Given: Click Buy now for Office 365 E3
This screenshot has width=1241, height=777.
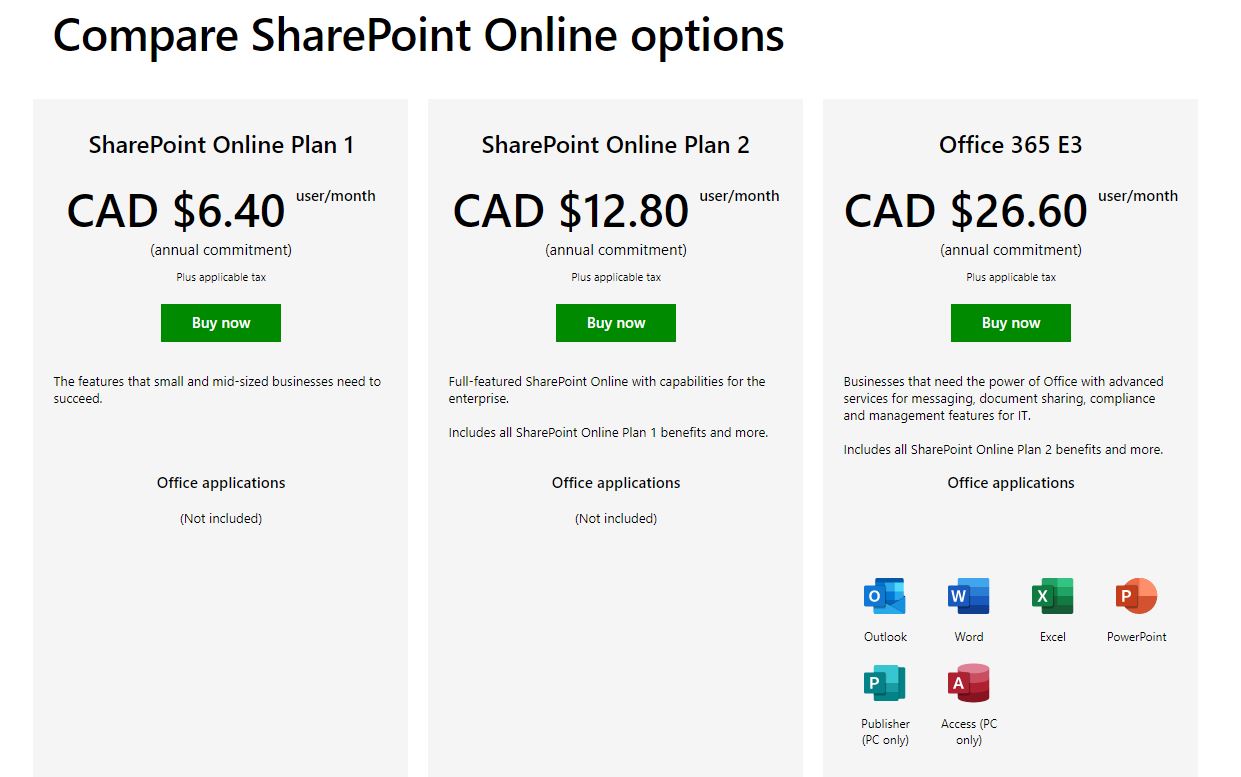Looking at the screenshot, I should 1011,323.
